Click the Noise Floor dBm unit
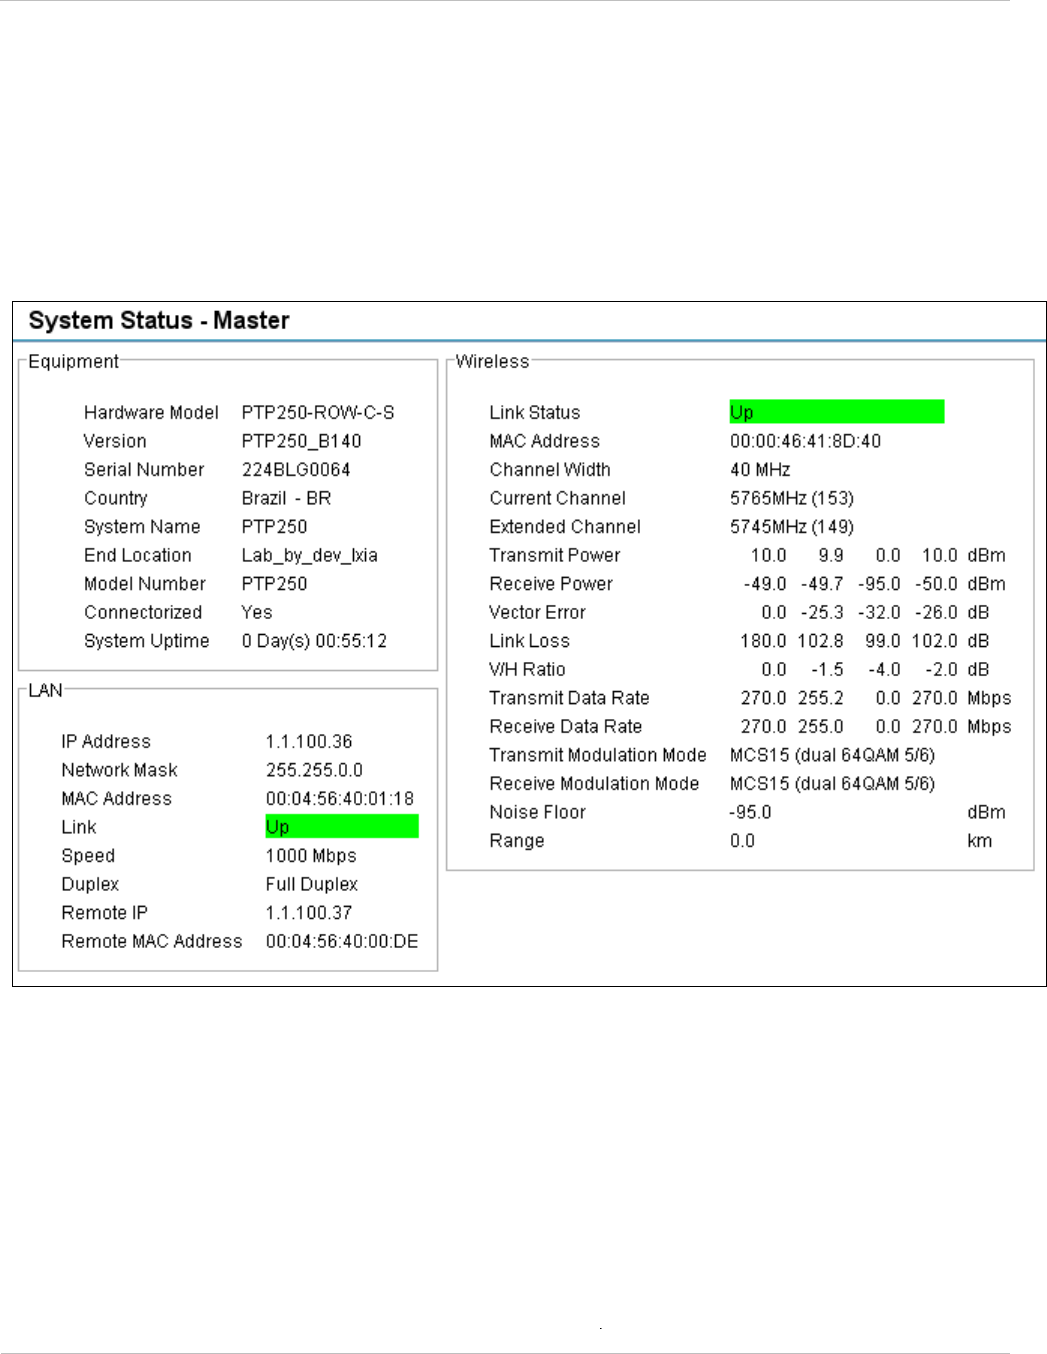1047x1354 pixels. coord(986,812)
